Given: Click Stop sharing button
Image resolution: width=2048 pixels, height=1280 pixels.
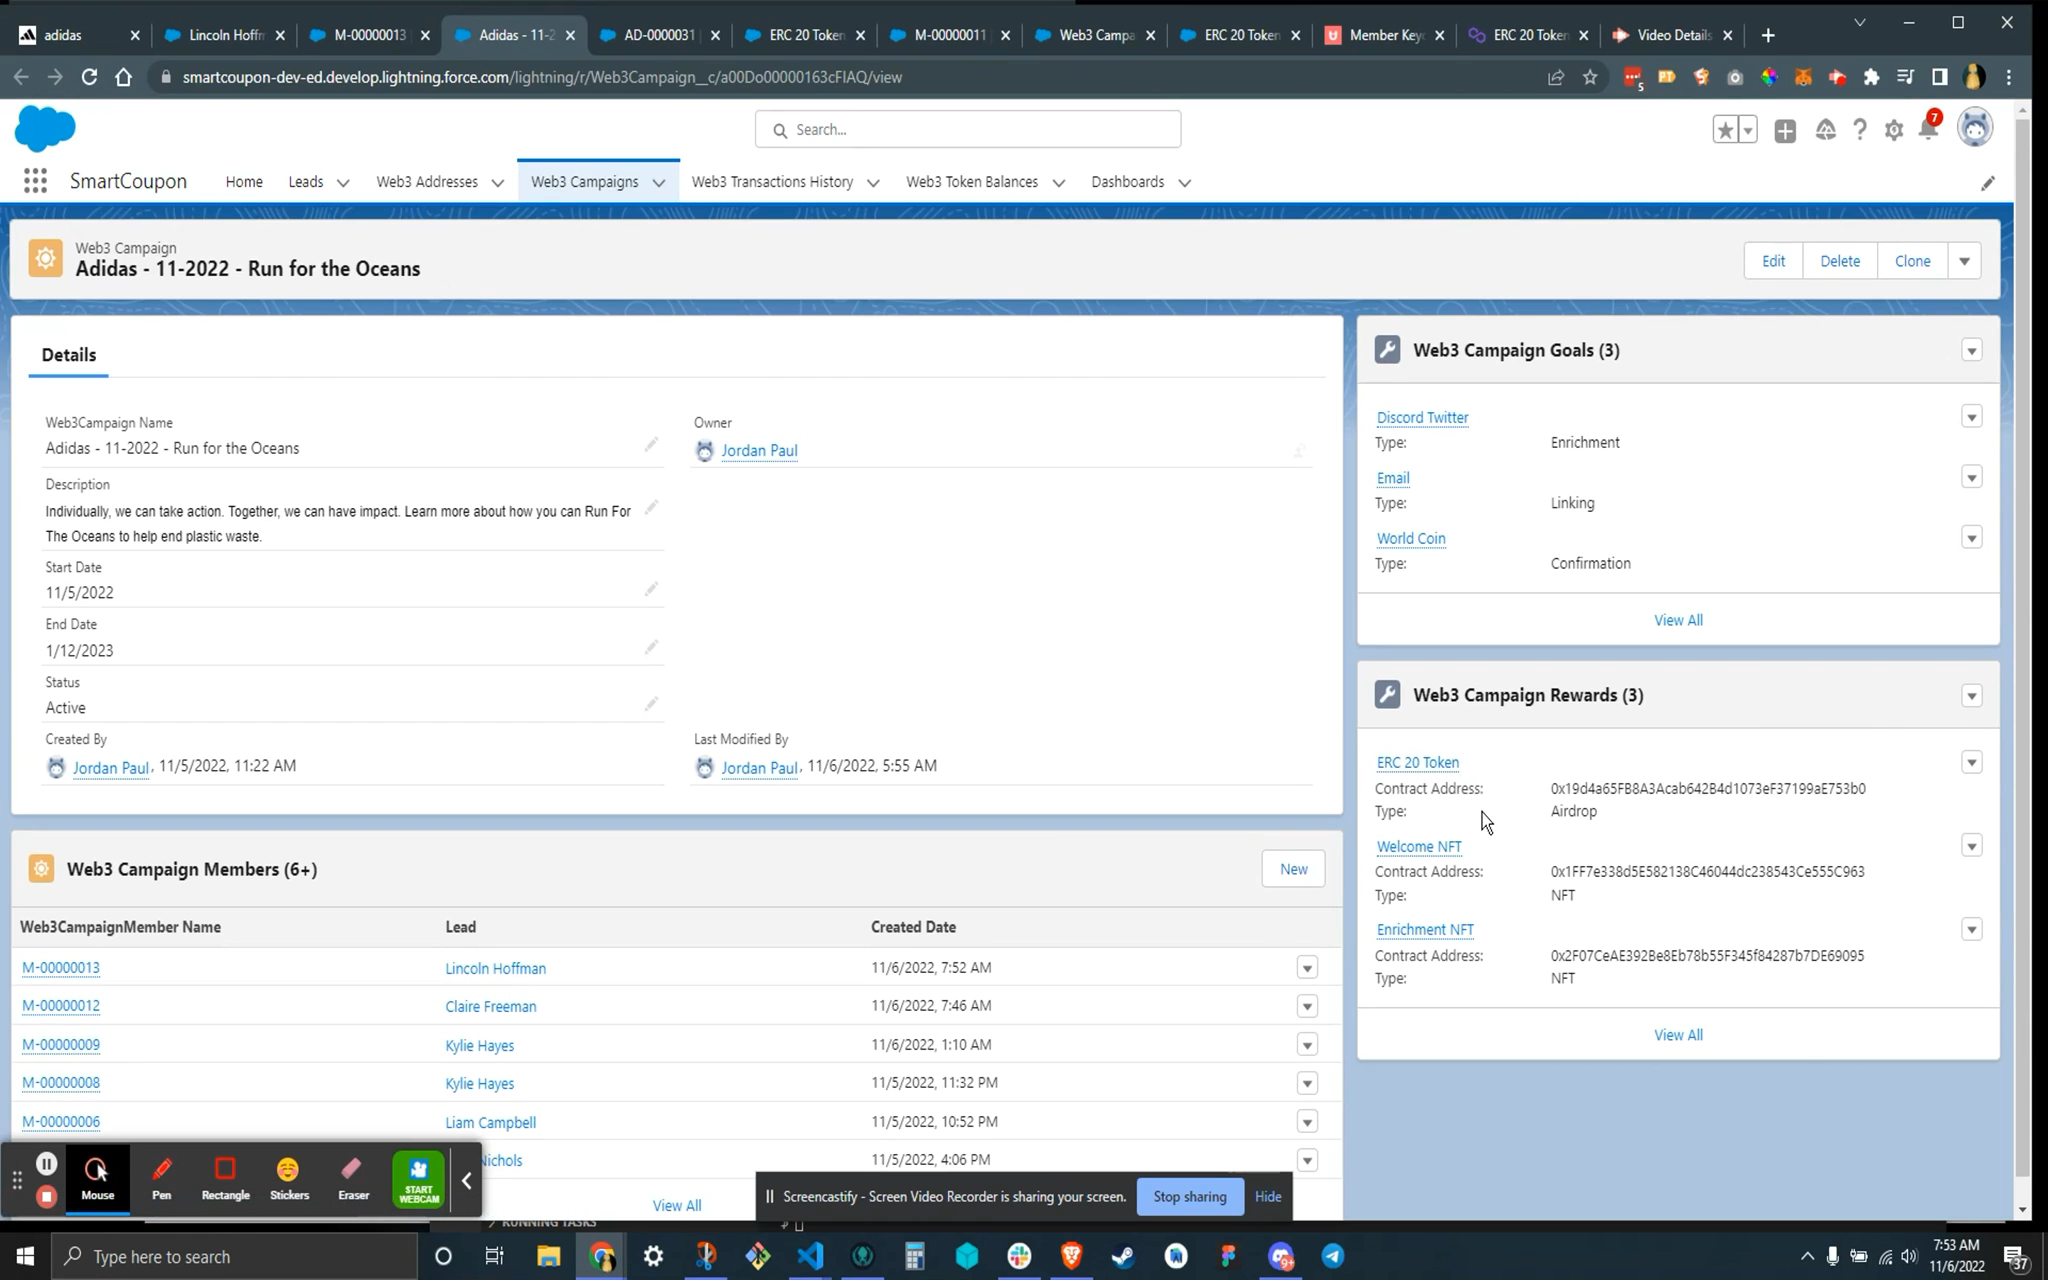Looking at the screenshot, I should (x=1190, y=1197).
